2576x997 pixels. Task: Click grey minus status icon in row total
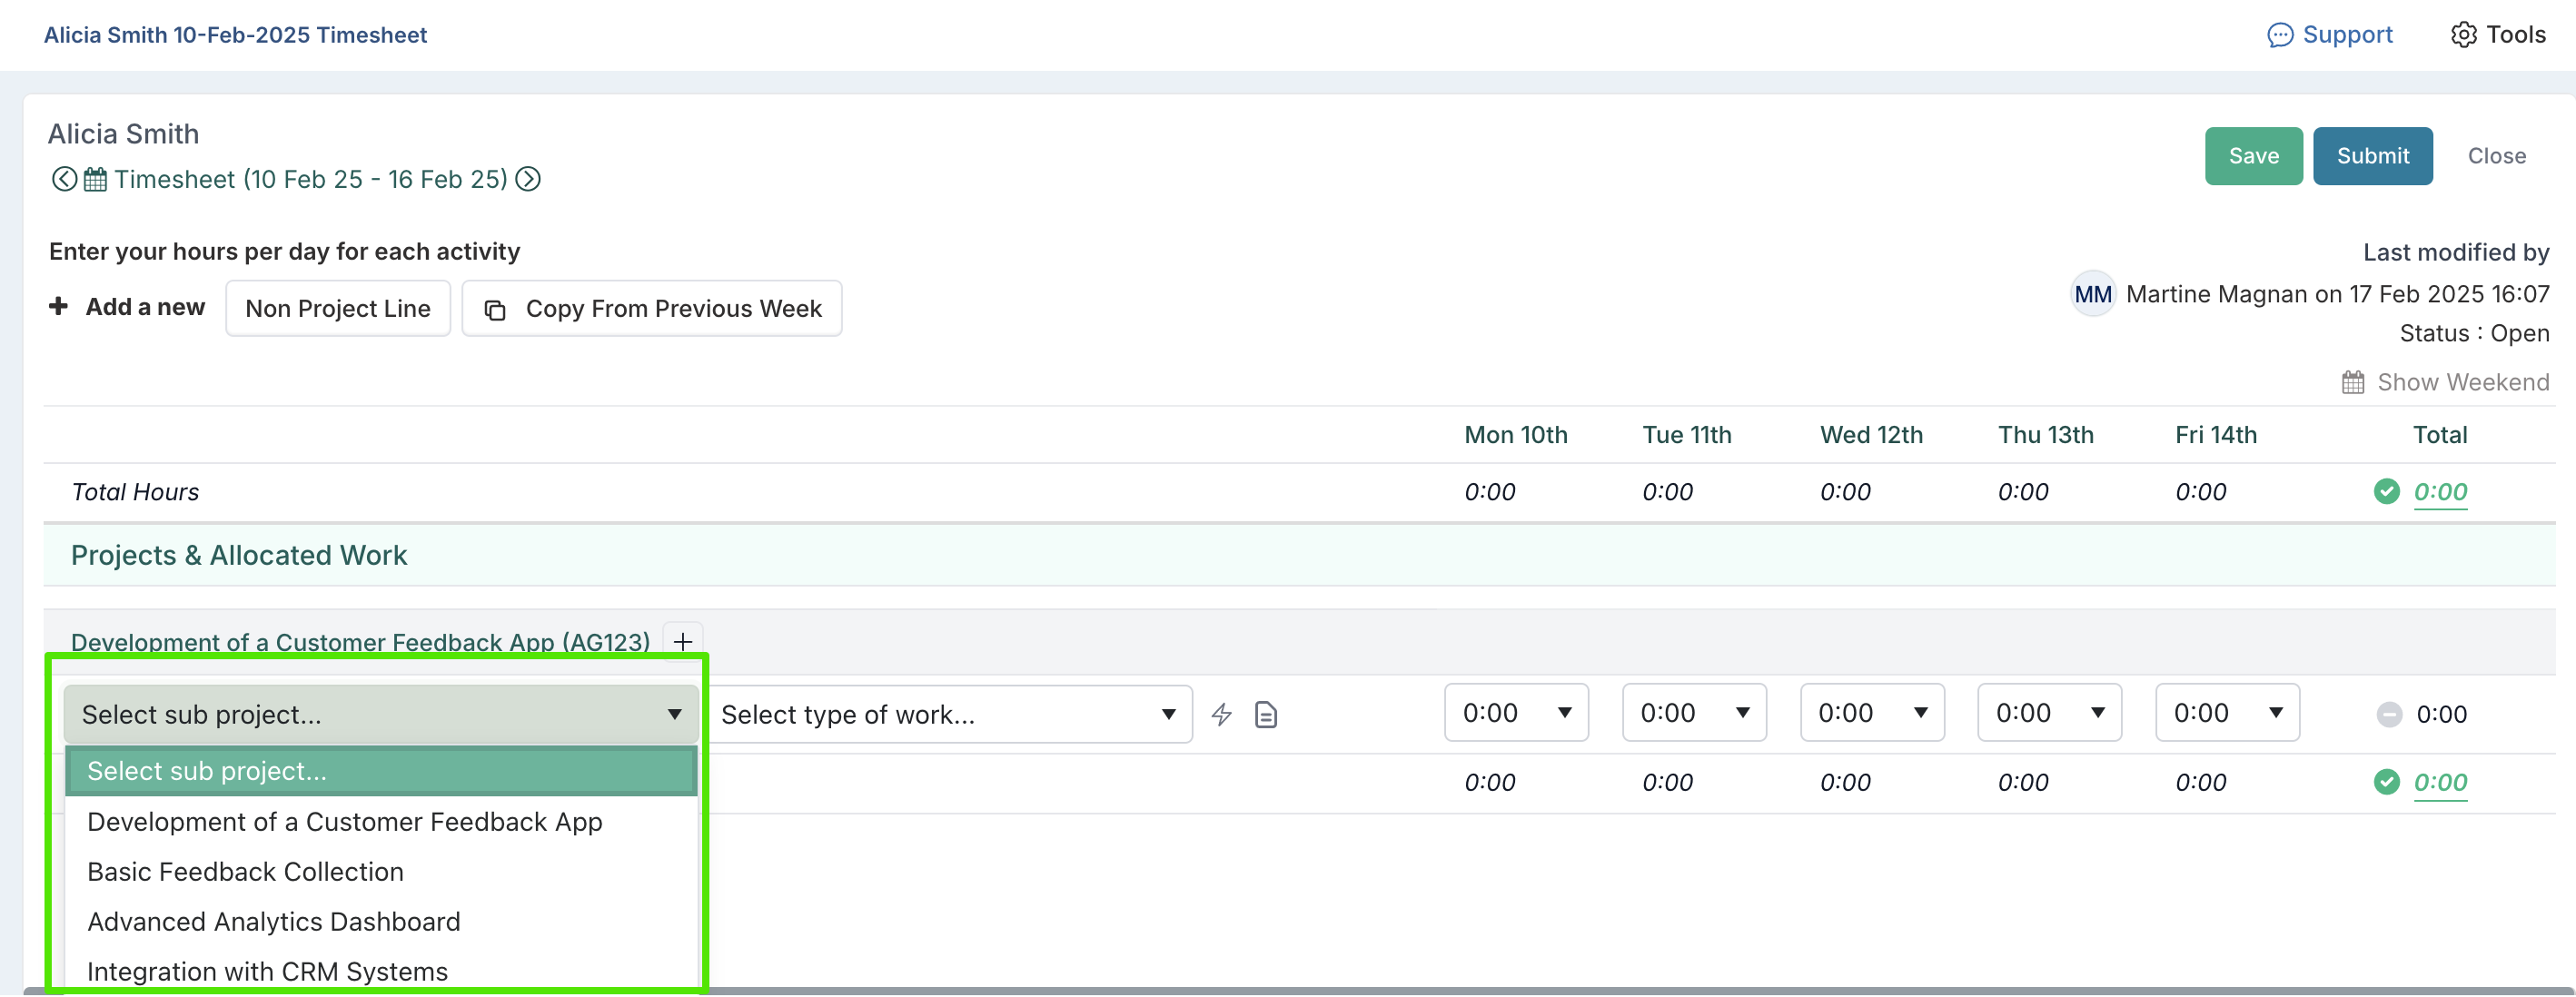[2389, 714]
